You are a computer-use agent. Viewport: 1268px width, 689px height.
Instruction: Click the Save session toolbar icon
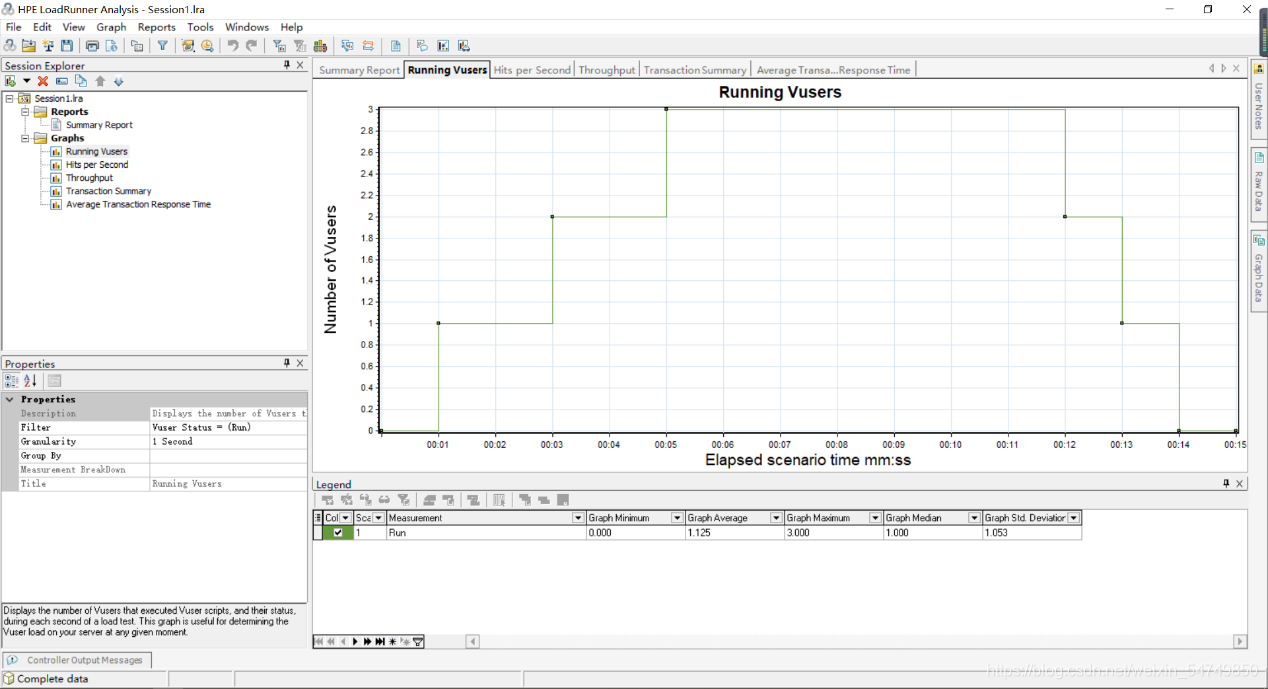(x=67, y=46)
